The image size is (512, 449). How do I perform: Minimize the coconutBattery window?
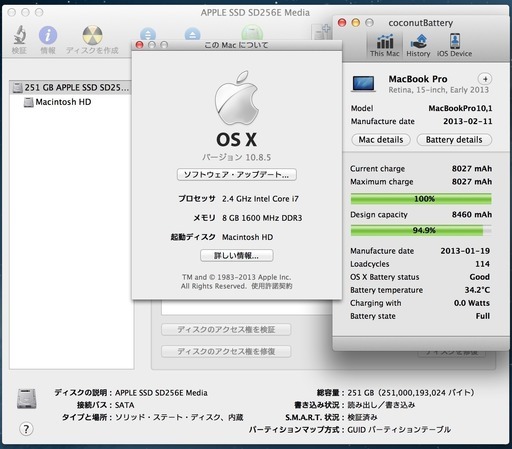click(356, 23)
